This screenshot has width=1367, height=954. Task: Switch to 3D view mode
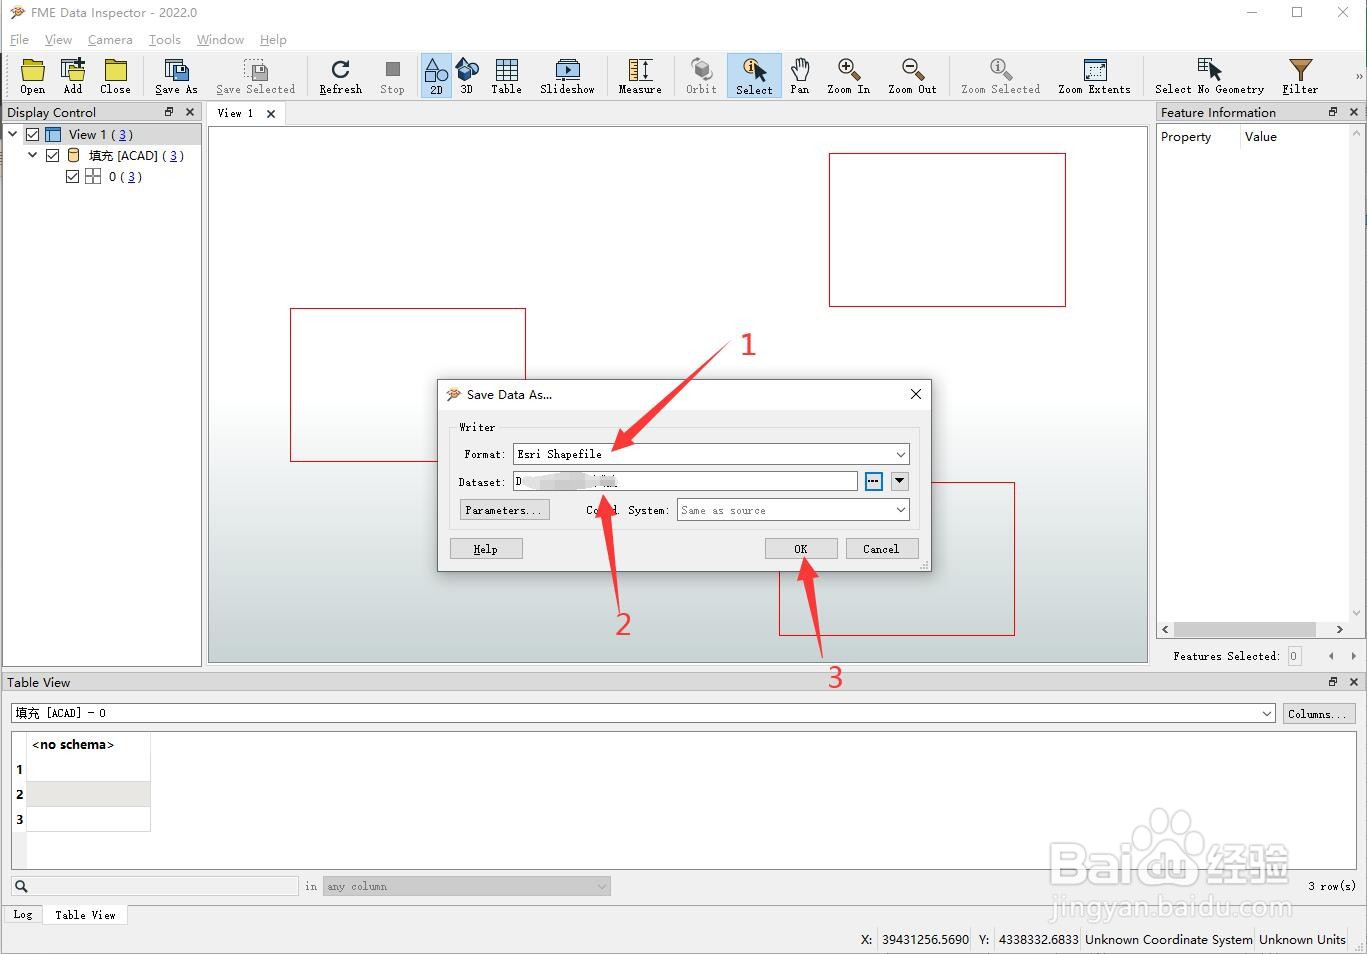click(466, 76)
